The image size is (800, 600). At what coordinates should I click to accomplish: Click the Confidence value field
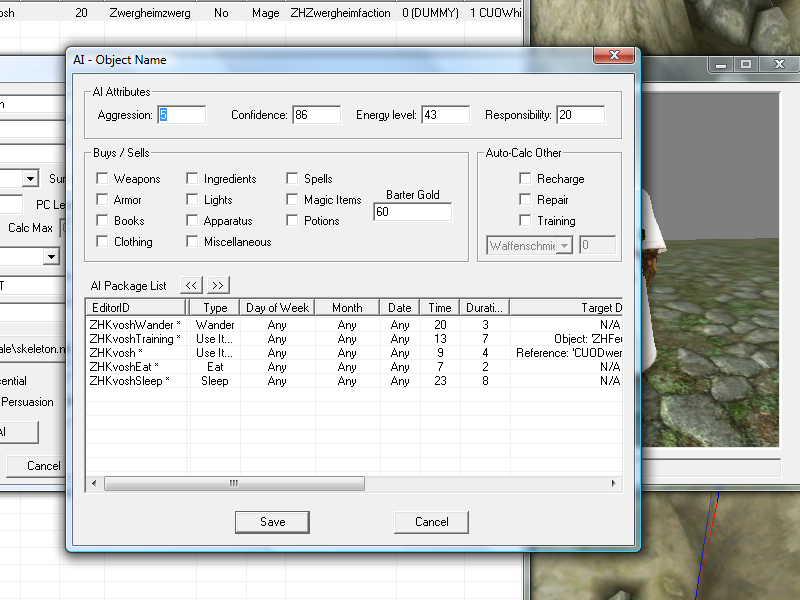point(316,115)
